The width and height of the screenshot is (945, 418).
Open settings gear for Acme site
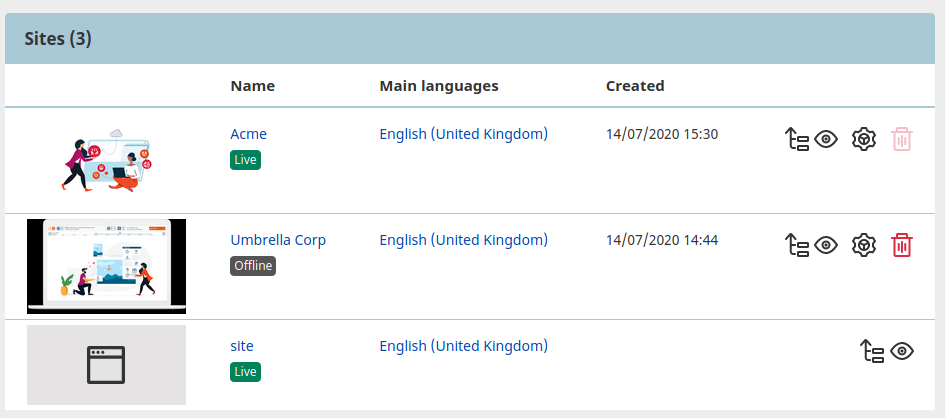(864, 139)
